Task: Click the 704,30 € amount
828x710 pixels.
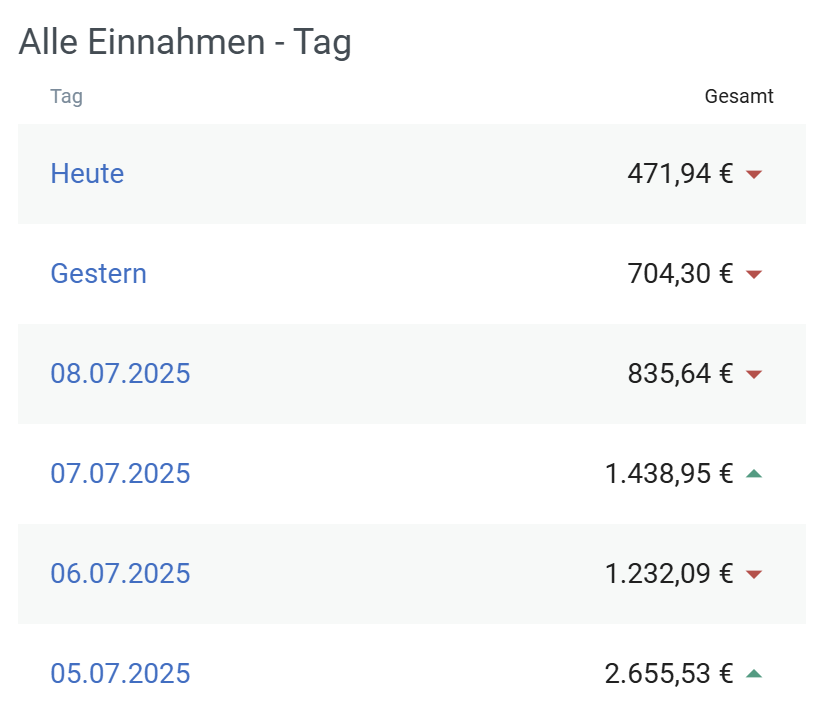Action: pyautogui.click(x=680, y=273)
